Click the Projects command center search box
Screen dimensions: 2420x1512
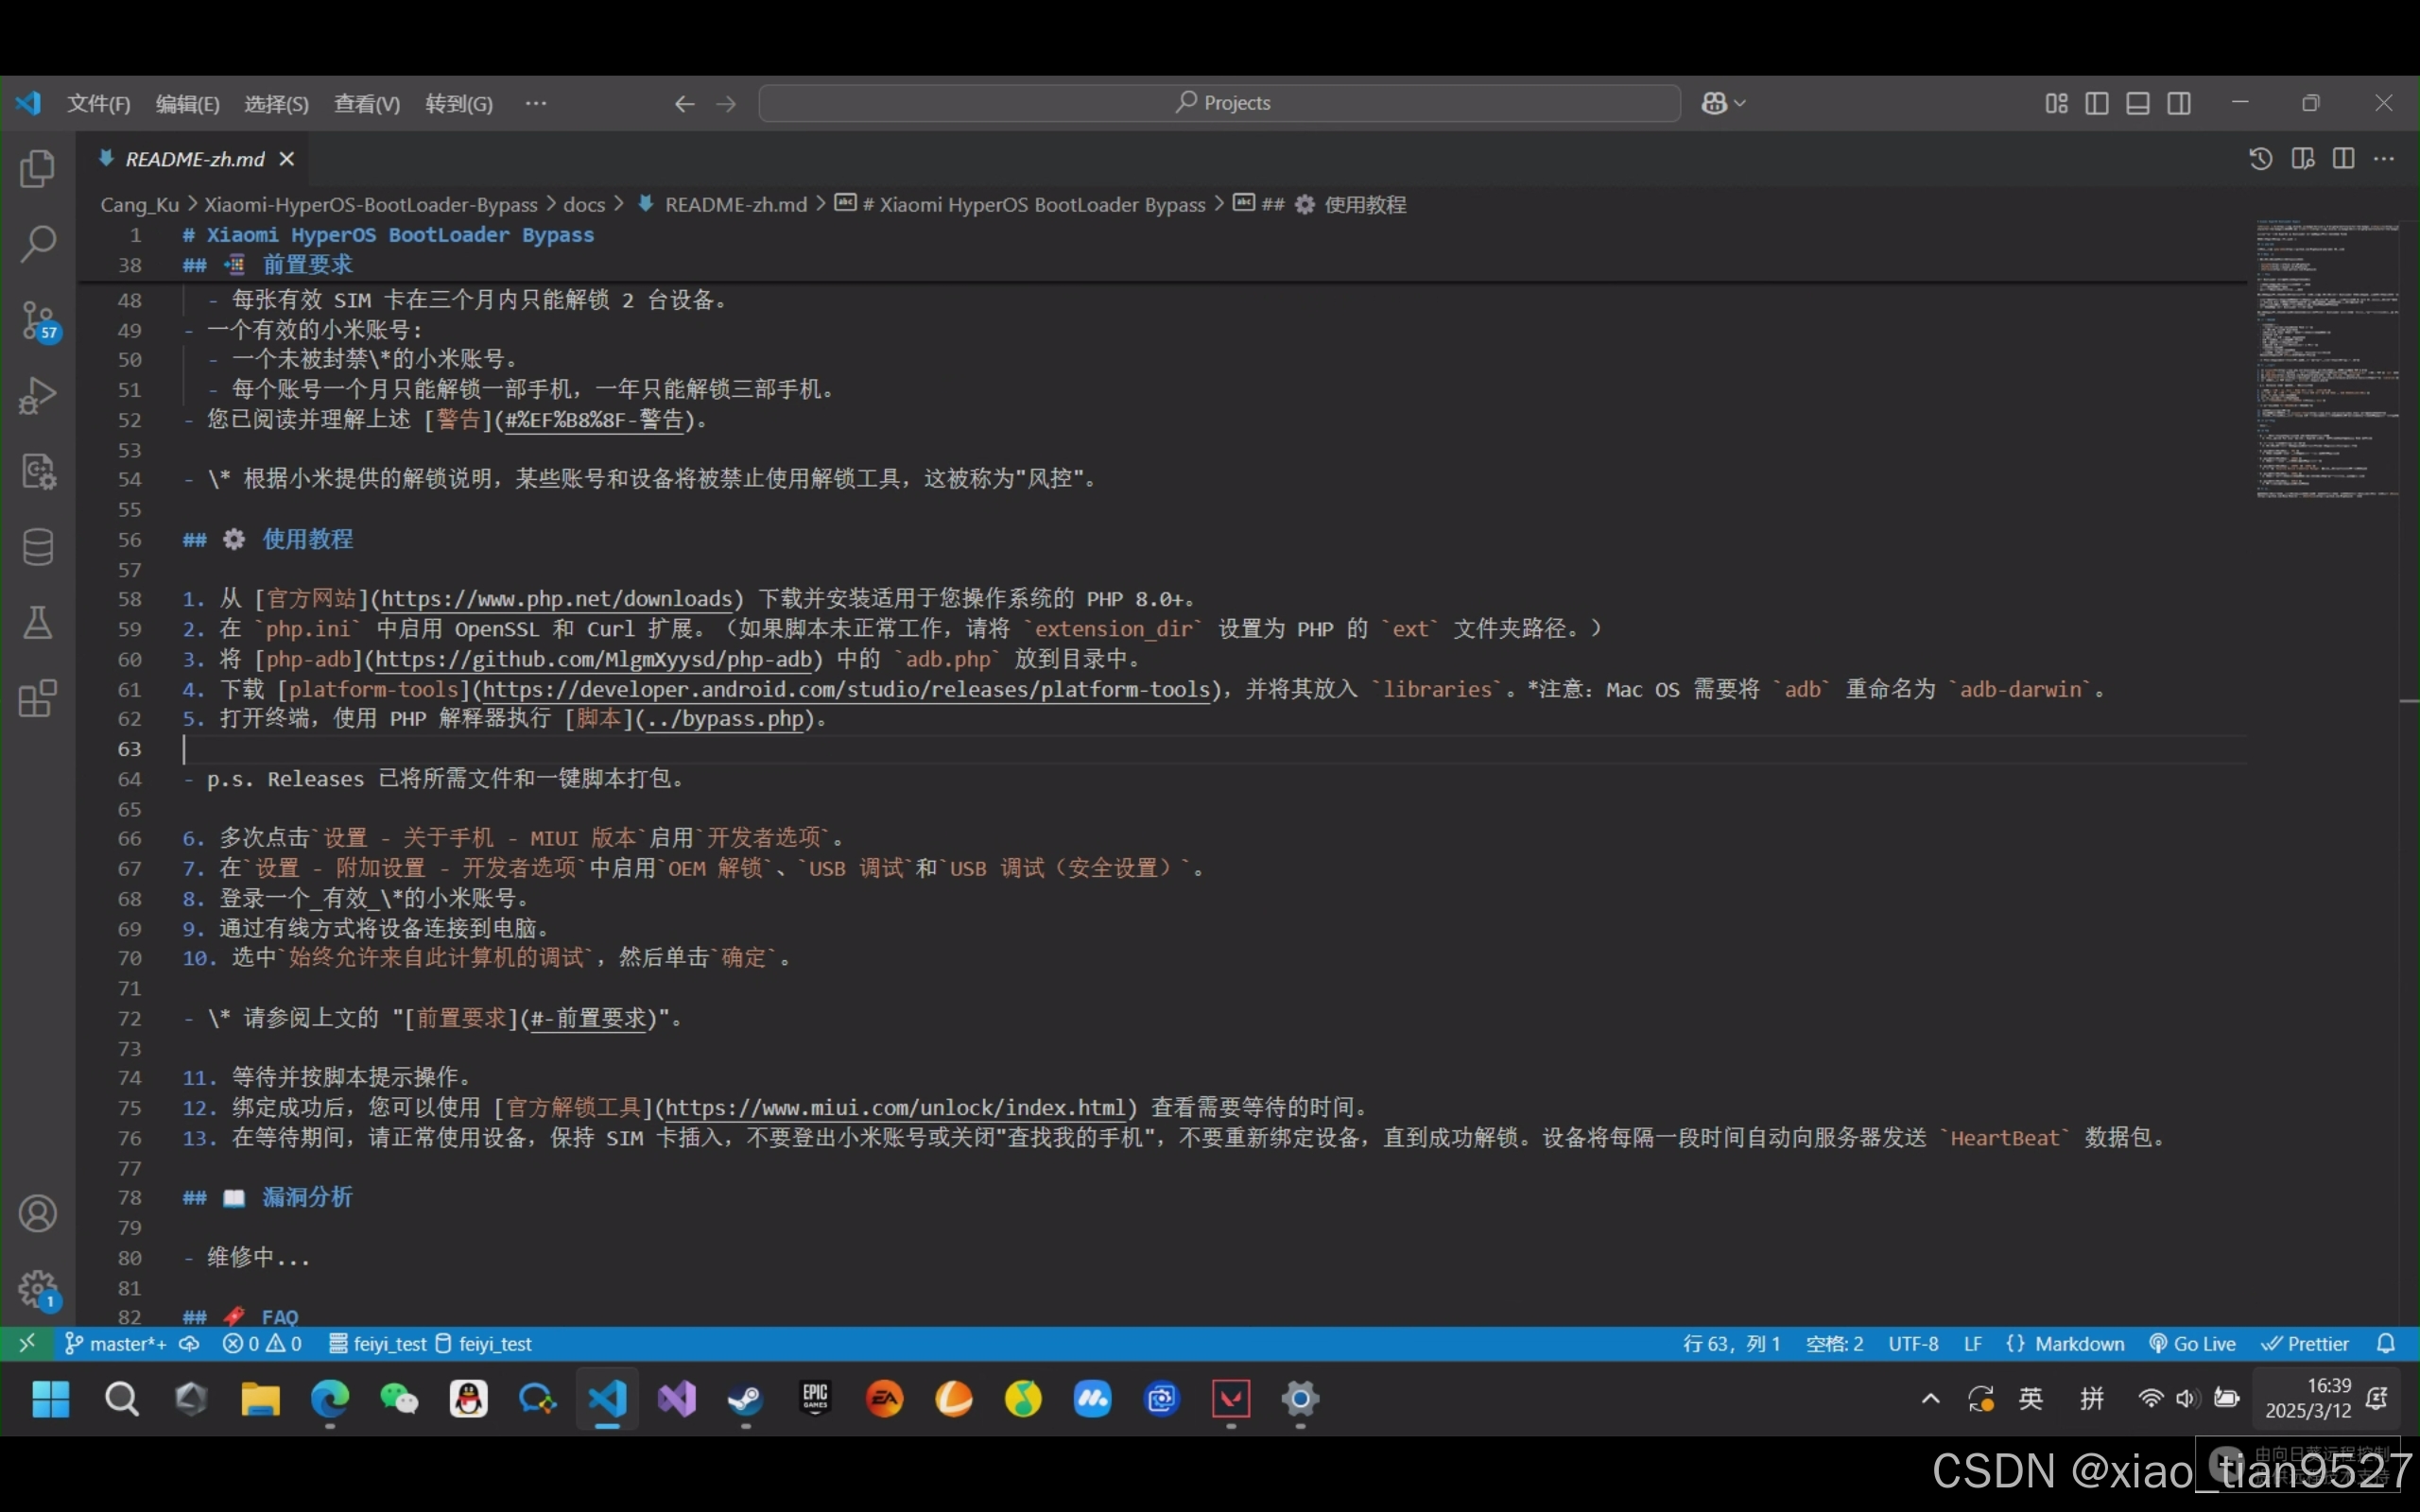[1219, 103]
